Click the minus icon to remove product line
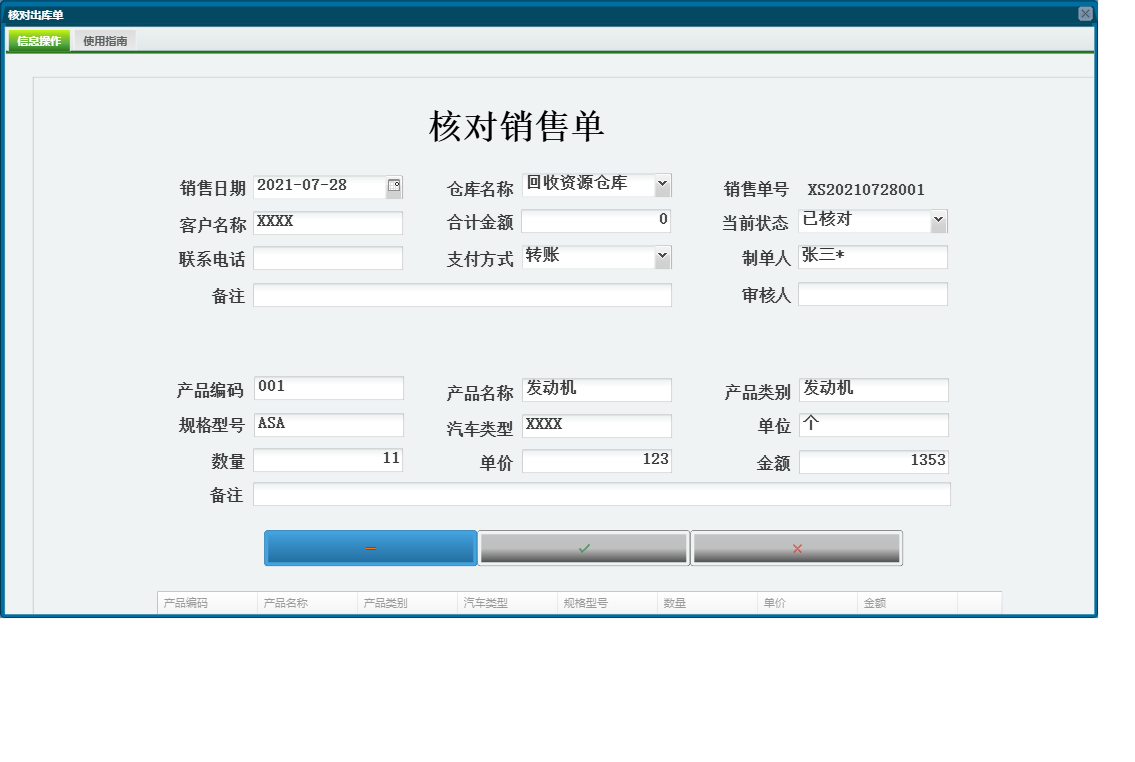 point(370,547)
